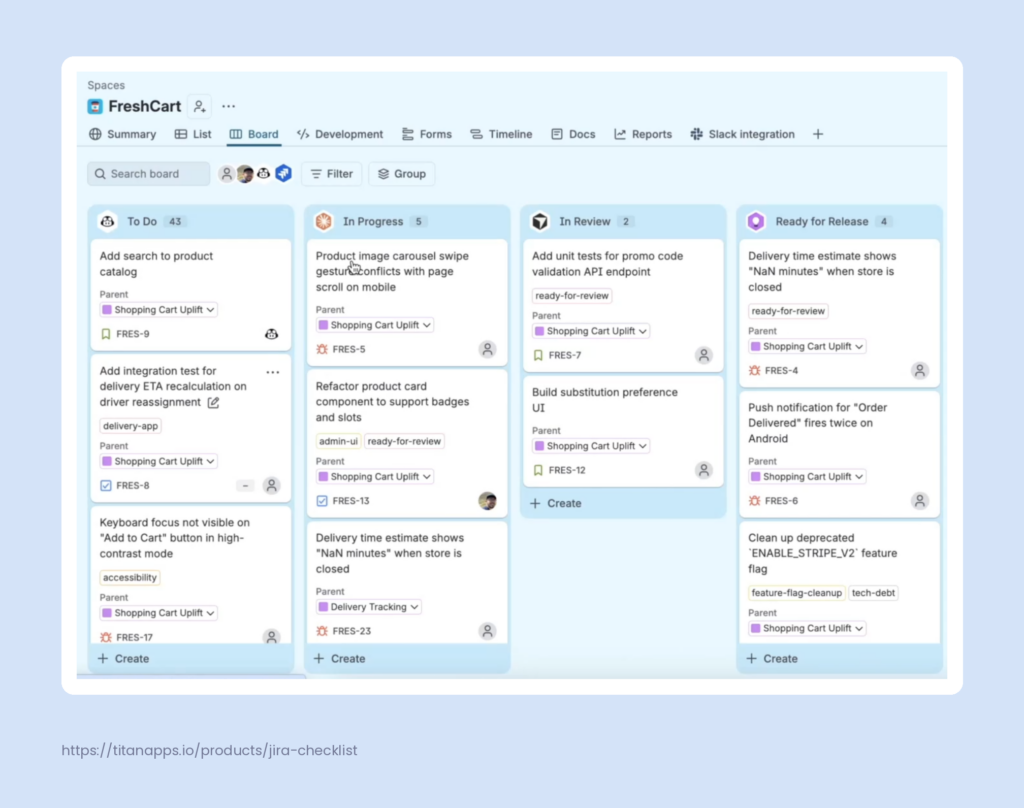Image resolution: width=1024 pixels, height=808 pixels.
Task: Expand Shopping Cart Uplift parent on FRES-17
Action: coord(158,613)
